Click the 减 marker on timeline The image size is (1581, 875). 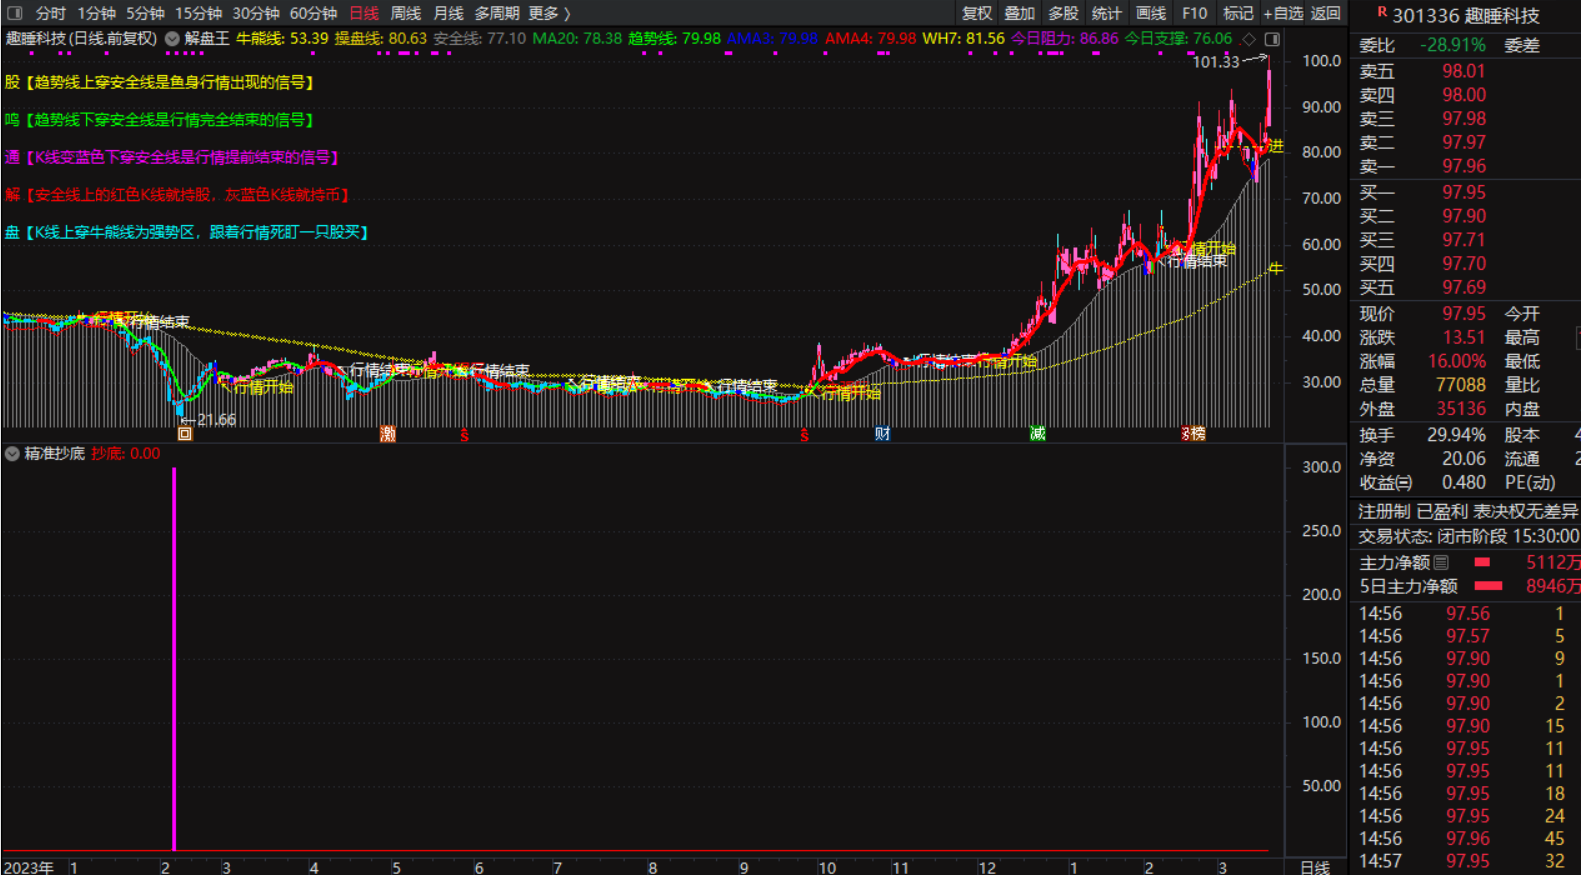[1038, 434]
